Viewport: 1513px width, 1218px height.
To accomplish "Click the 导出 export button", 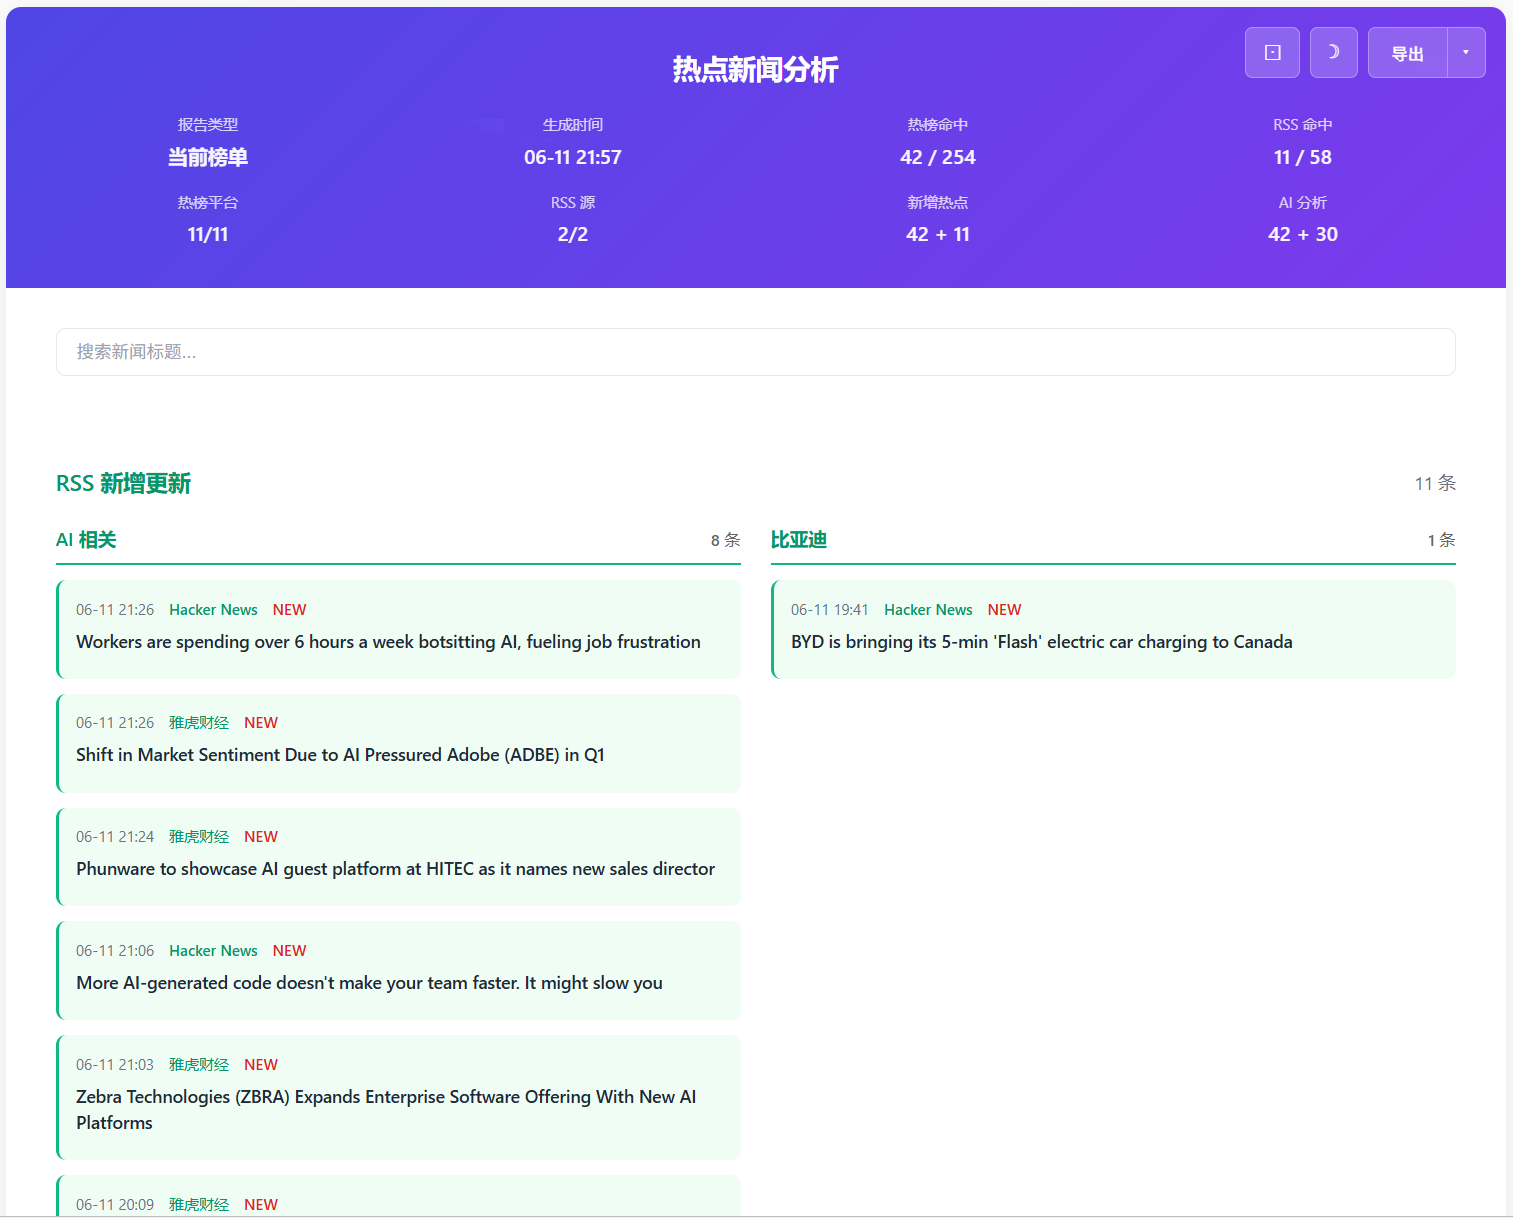I will pyautogui.click(x=1407, y=53).
